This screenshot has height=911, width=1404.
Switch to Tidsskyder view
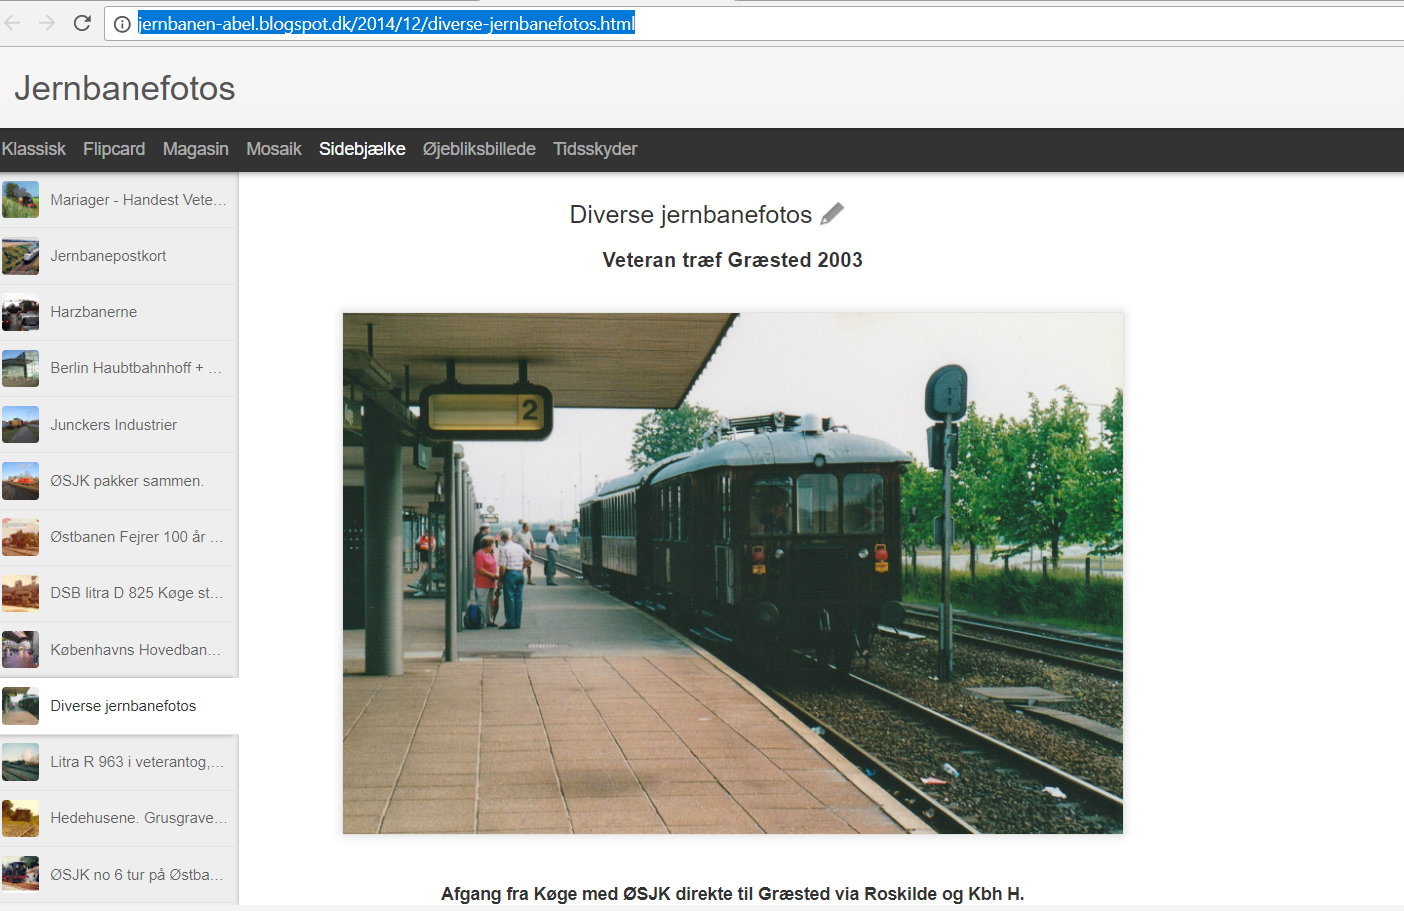pos(595,149)
